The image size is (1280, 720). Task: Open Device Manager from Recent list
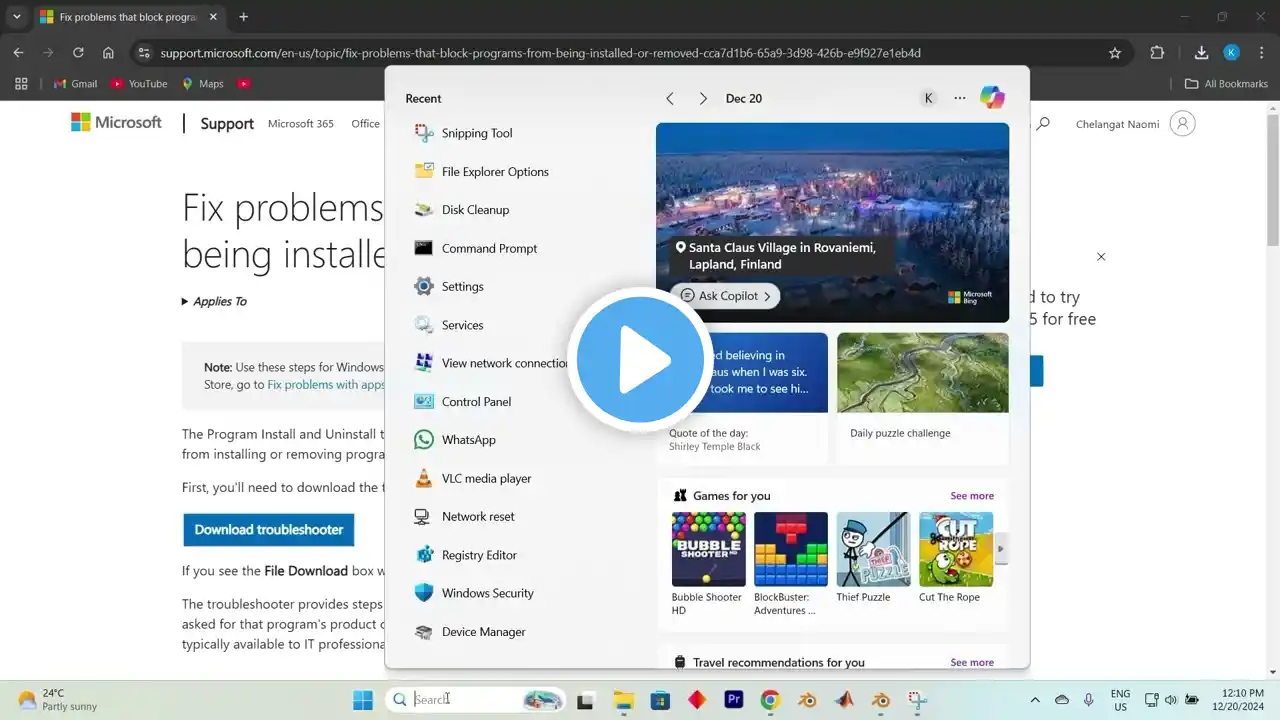click(x=469, y=632)
